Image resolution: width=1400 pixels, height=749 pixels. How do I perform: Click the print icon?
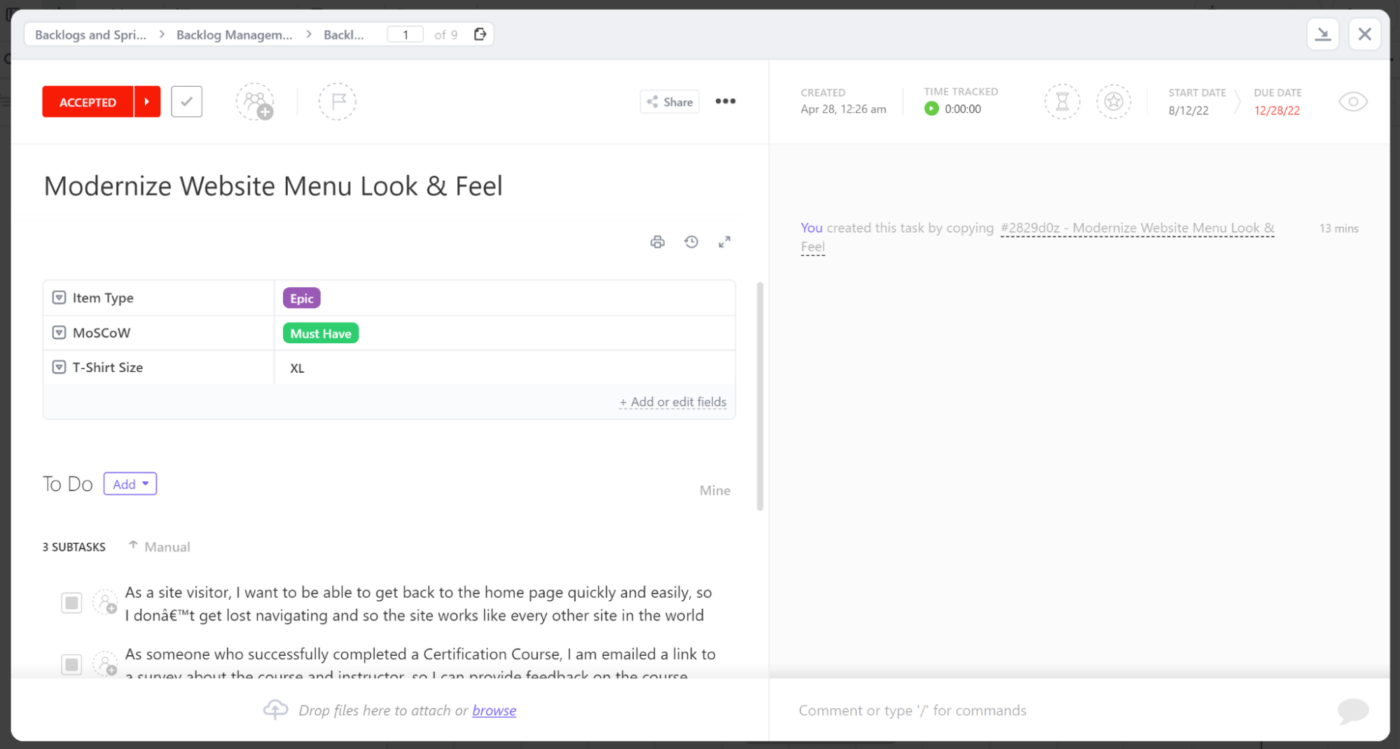pos(657,242)
